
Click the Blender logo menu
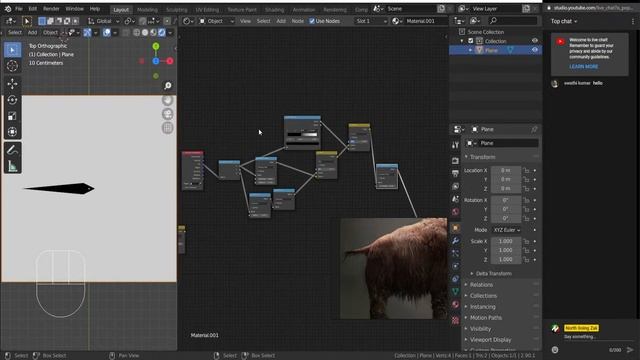(8, 9)
